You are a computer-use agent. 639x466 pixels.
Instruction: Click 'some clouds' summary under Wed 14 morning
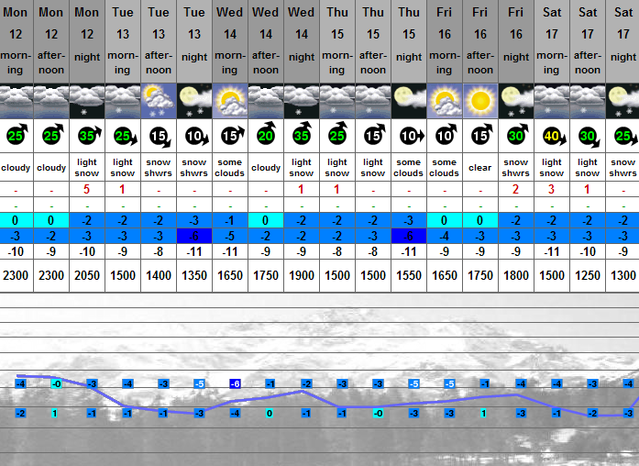tap(230, 168)
